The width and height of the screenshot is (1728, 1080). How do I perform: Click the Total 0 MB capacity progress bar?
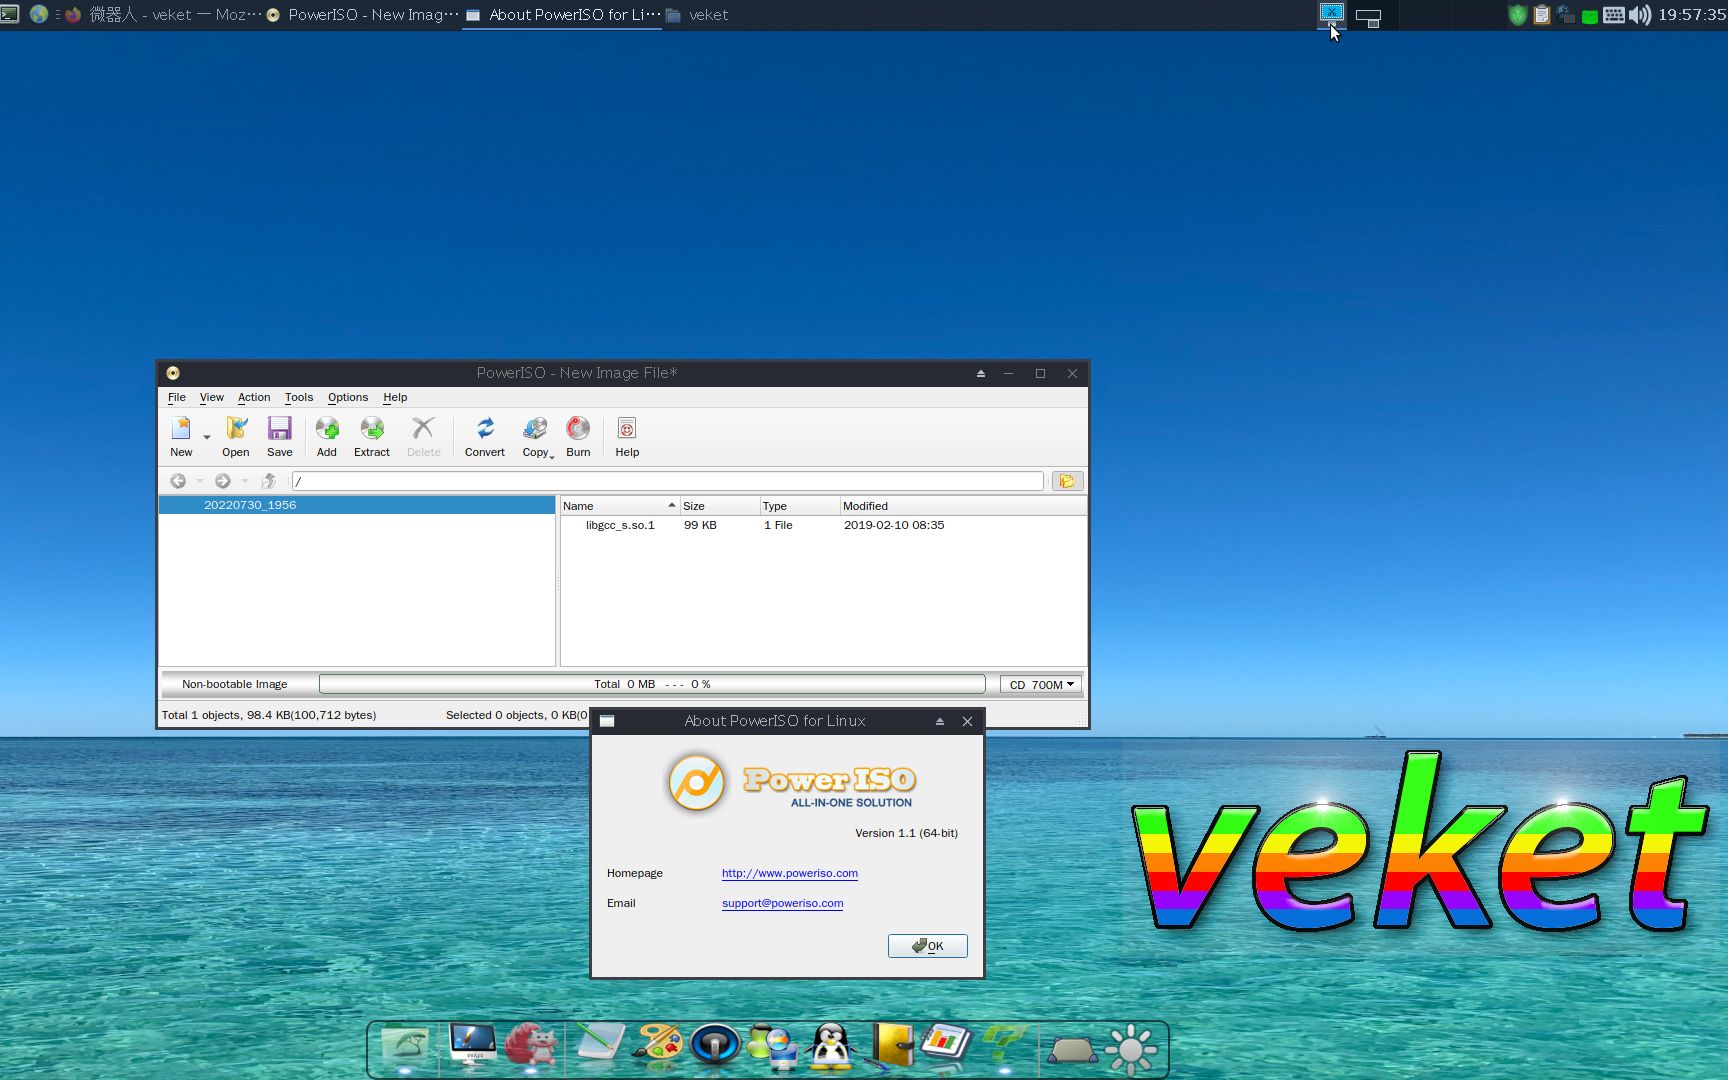[652, 684]
